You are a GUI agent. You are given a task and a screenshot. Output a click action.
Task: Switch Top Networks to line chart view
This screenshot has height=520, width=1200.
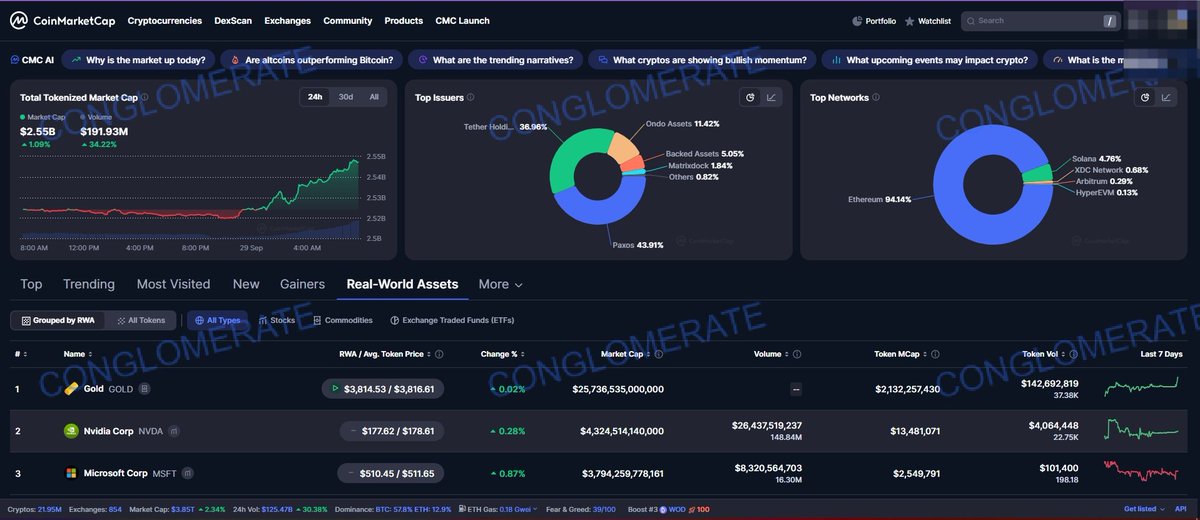point(1168,97)
